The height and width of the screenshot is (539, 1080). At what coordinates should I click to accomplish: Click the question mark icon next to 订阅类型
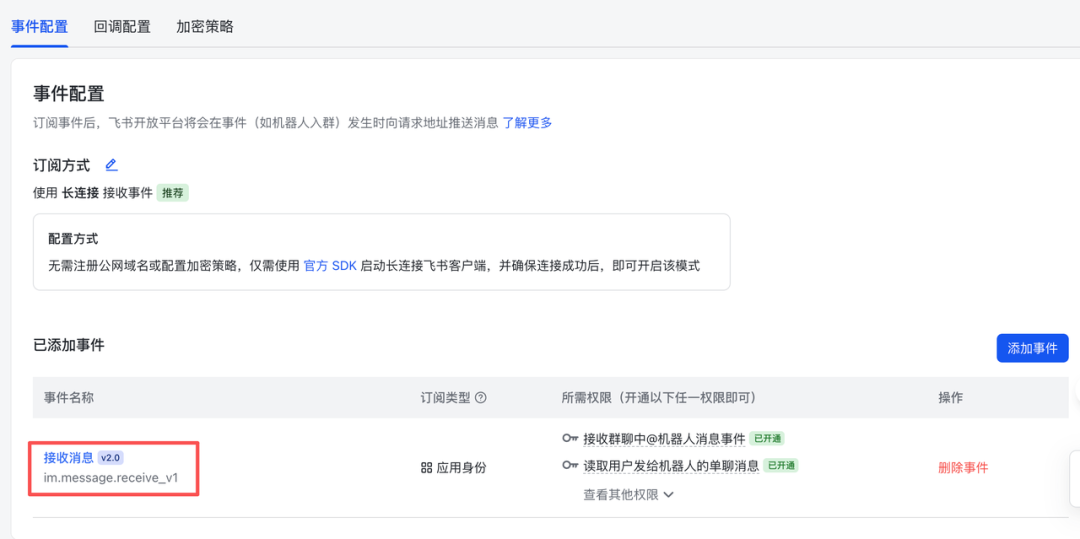point(481,397)
